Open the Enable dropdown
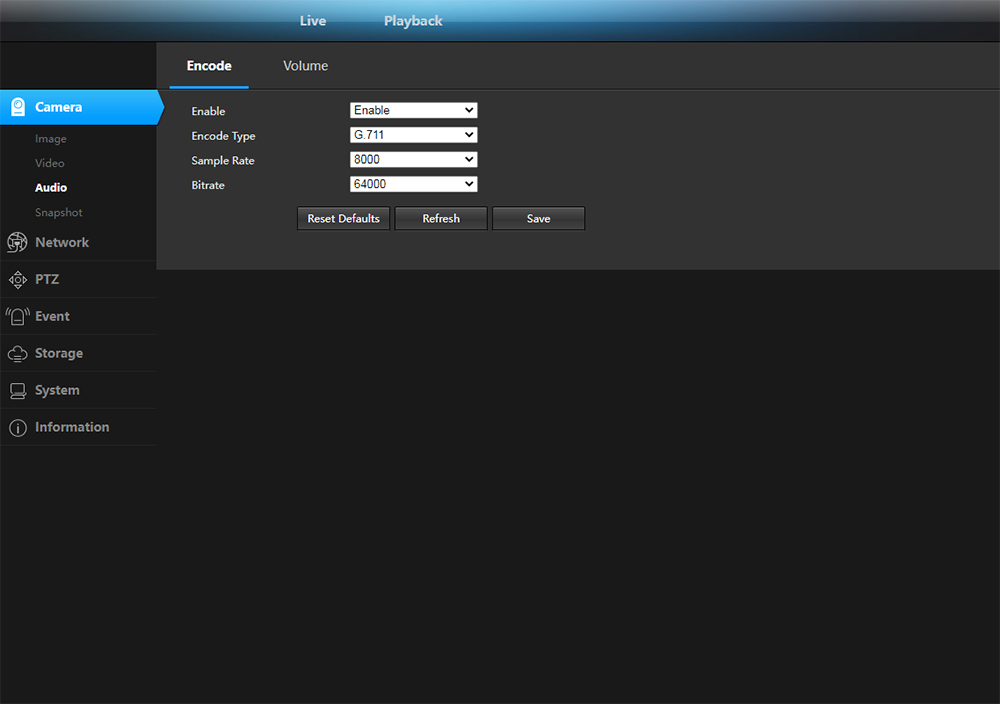 point(413,110)
